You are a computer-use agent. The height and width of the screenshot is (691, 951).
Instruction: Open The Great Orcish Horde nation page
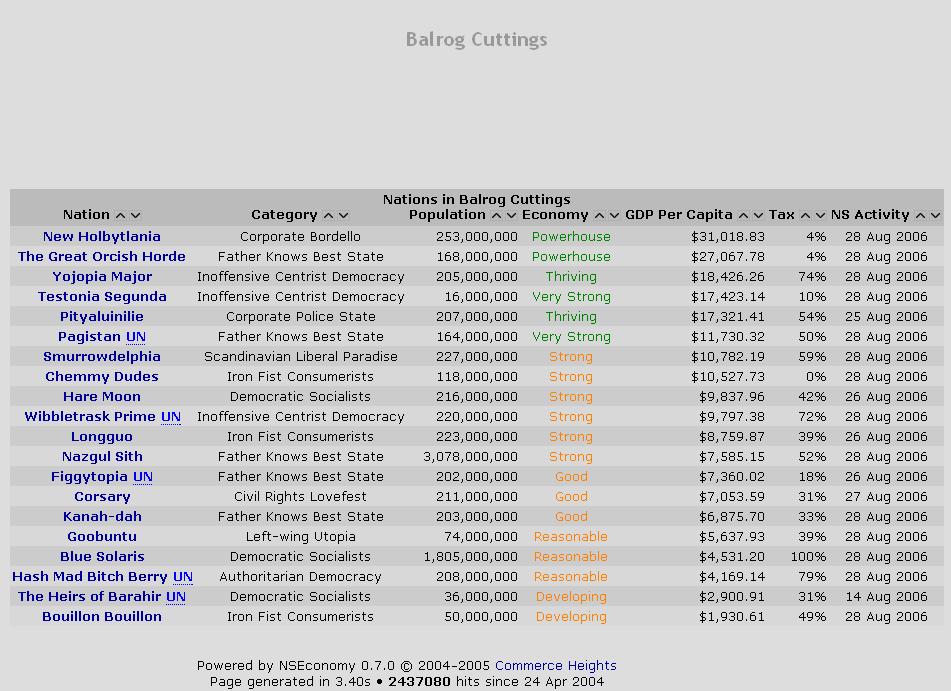[101, 257]
